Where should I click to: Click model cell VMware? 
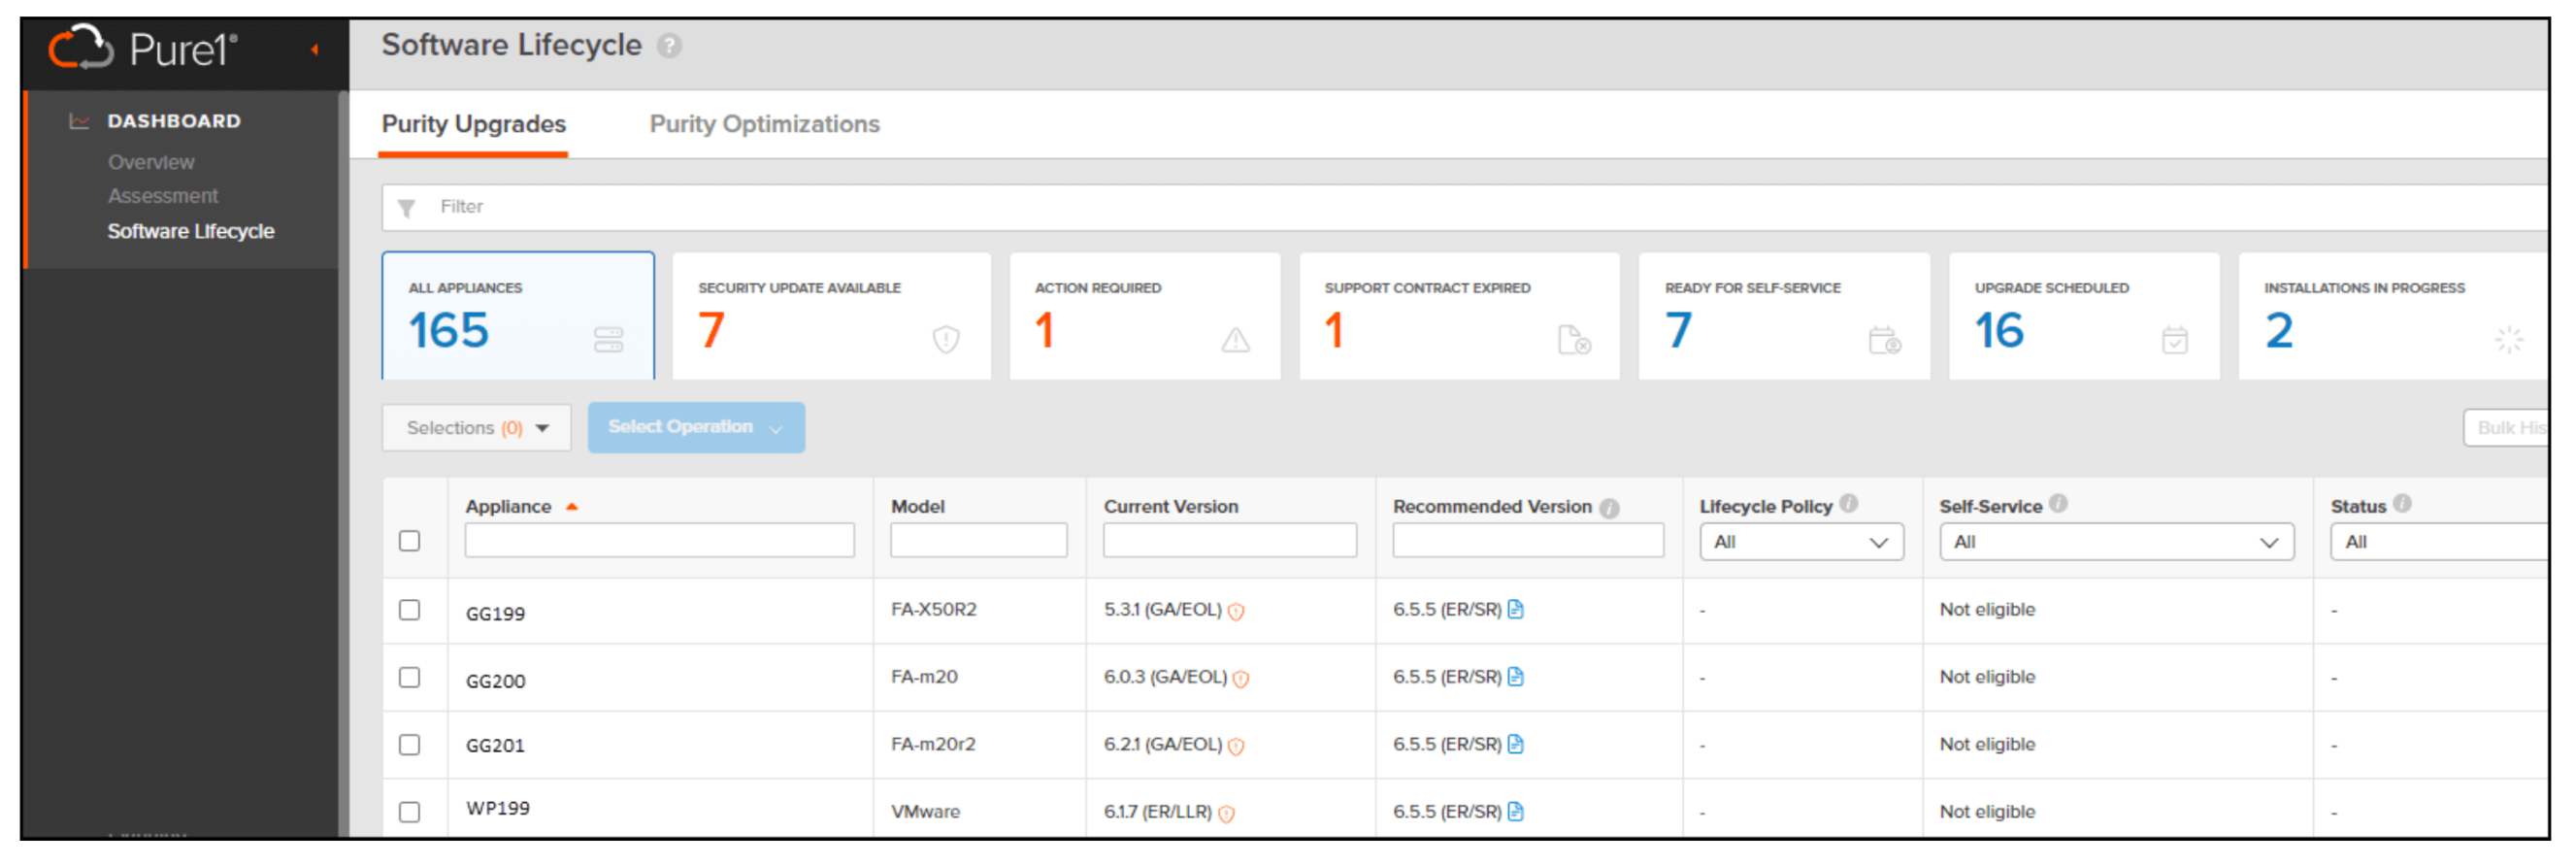(925, 812)
